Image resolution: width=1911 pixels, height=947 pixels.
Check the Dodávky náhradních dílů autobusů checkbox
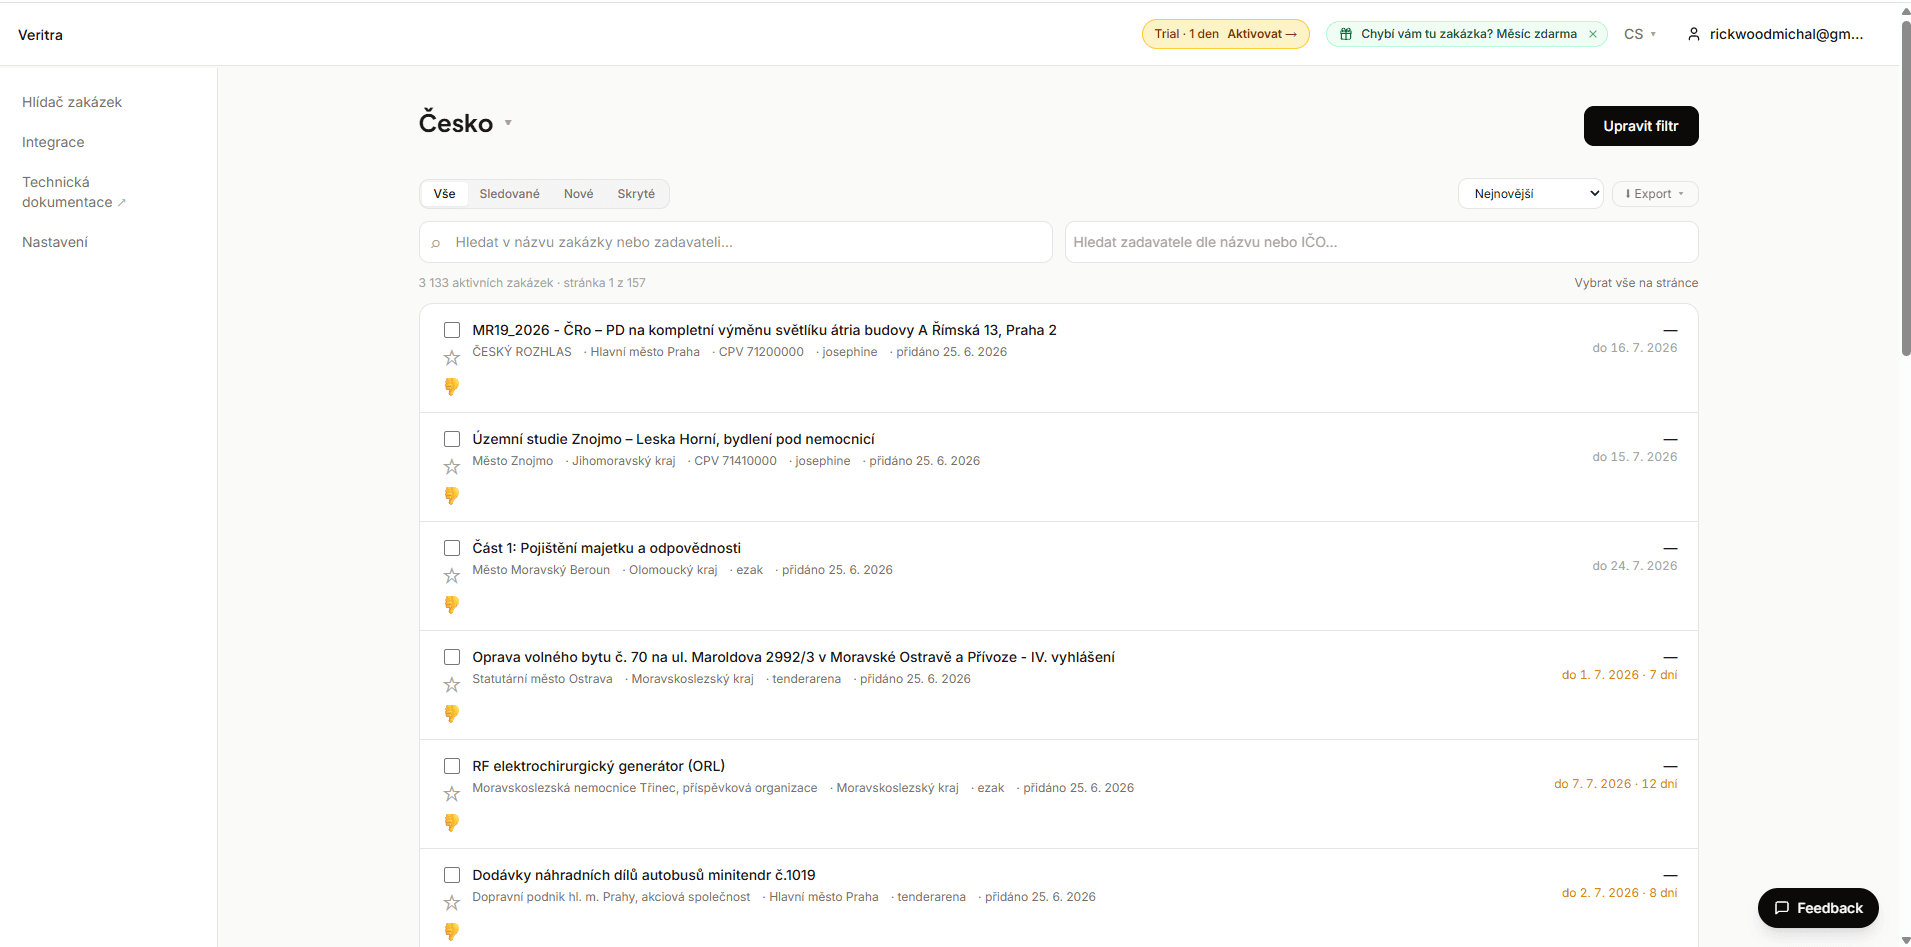click(x=452, y=875)
